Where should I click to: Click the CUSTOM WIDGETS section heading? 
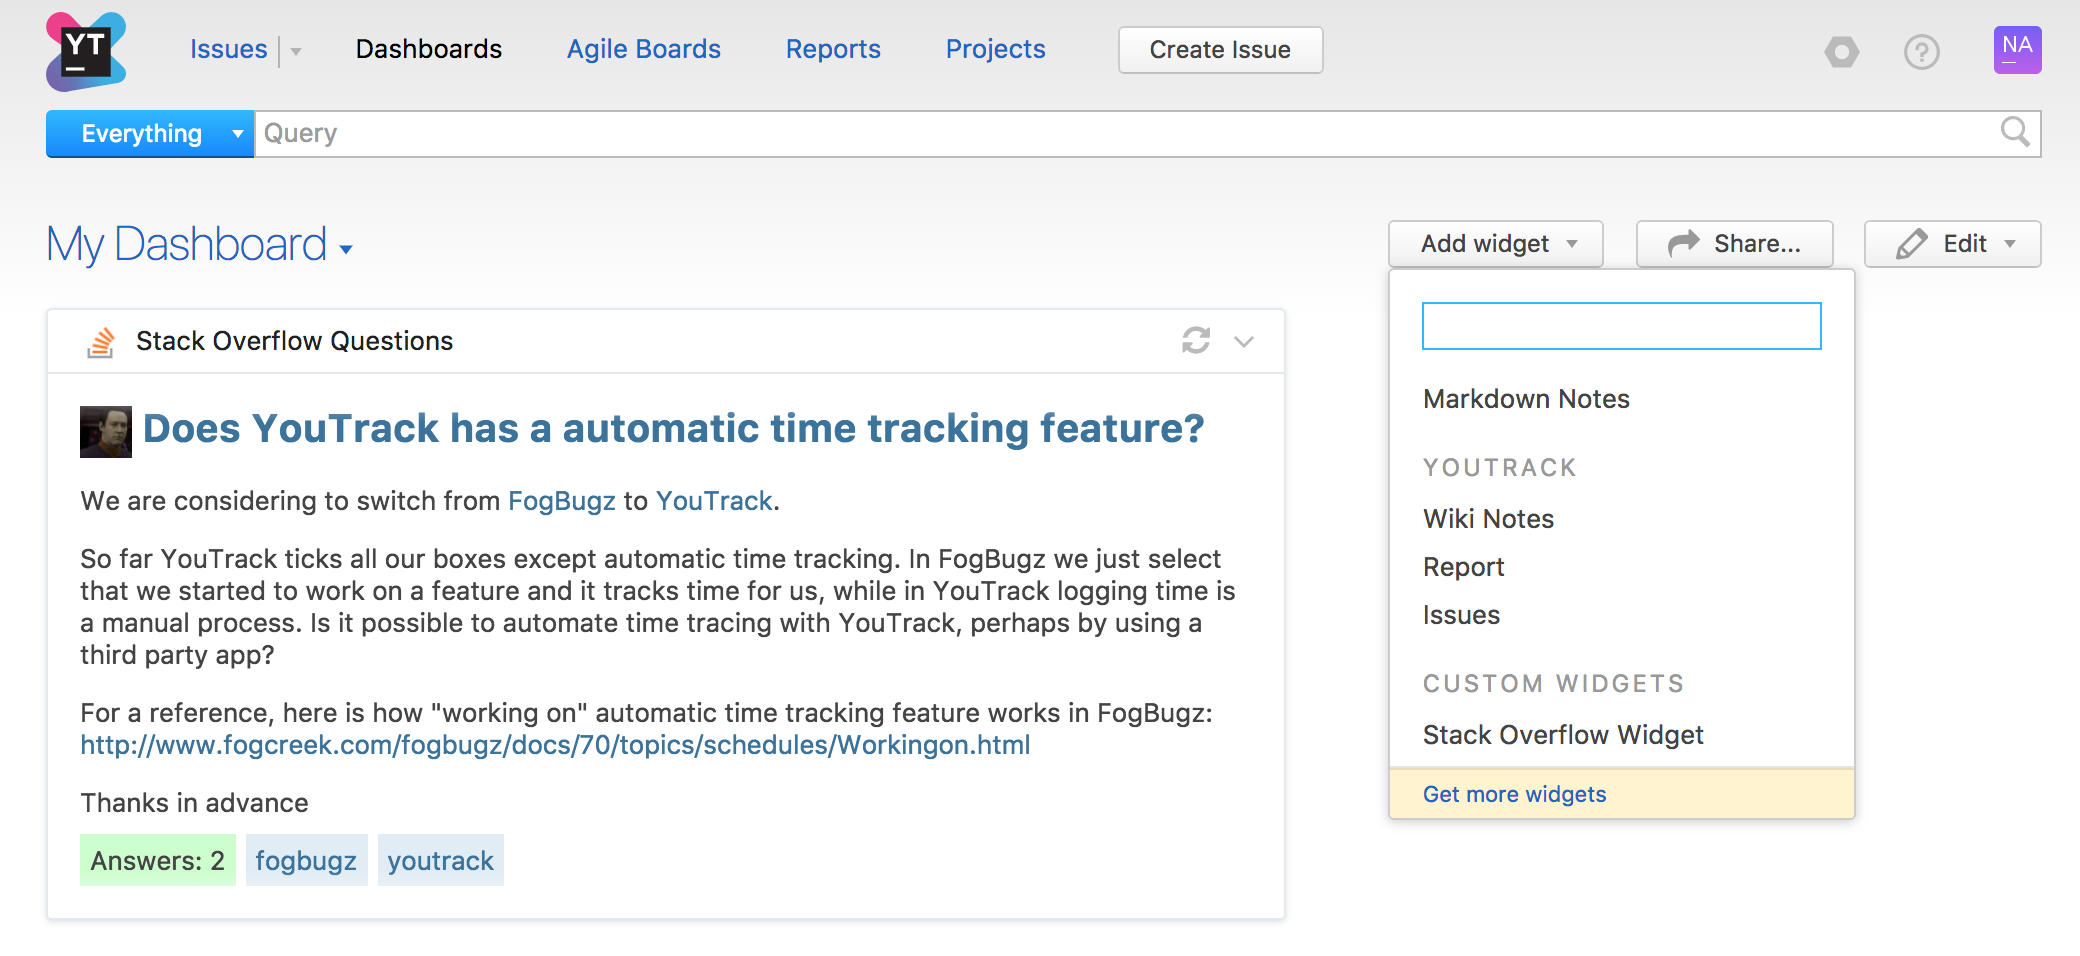pyautogui.click(x=1554, y=684)
